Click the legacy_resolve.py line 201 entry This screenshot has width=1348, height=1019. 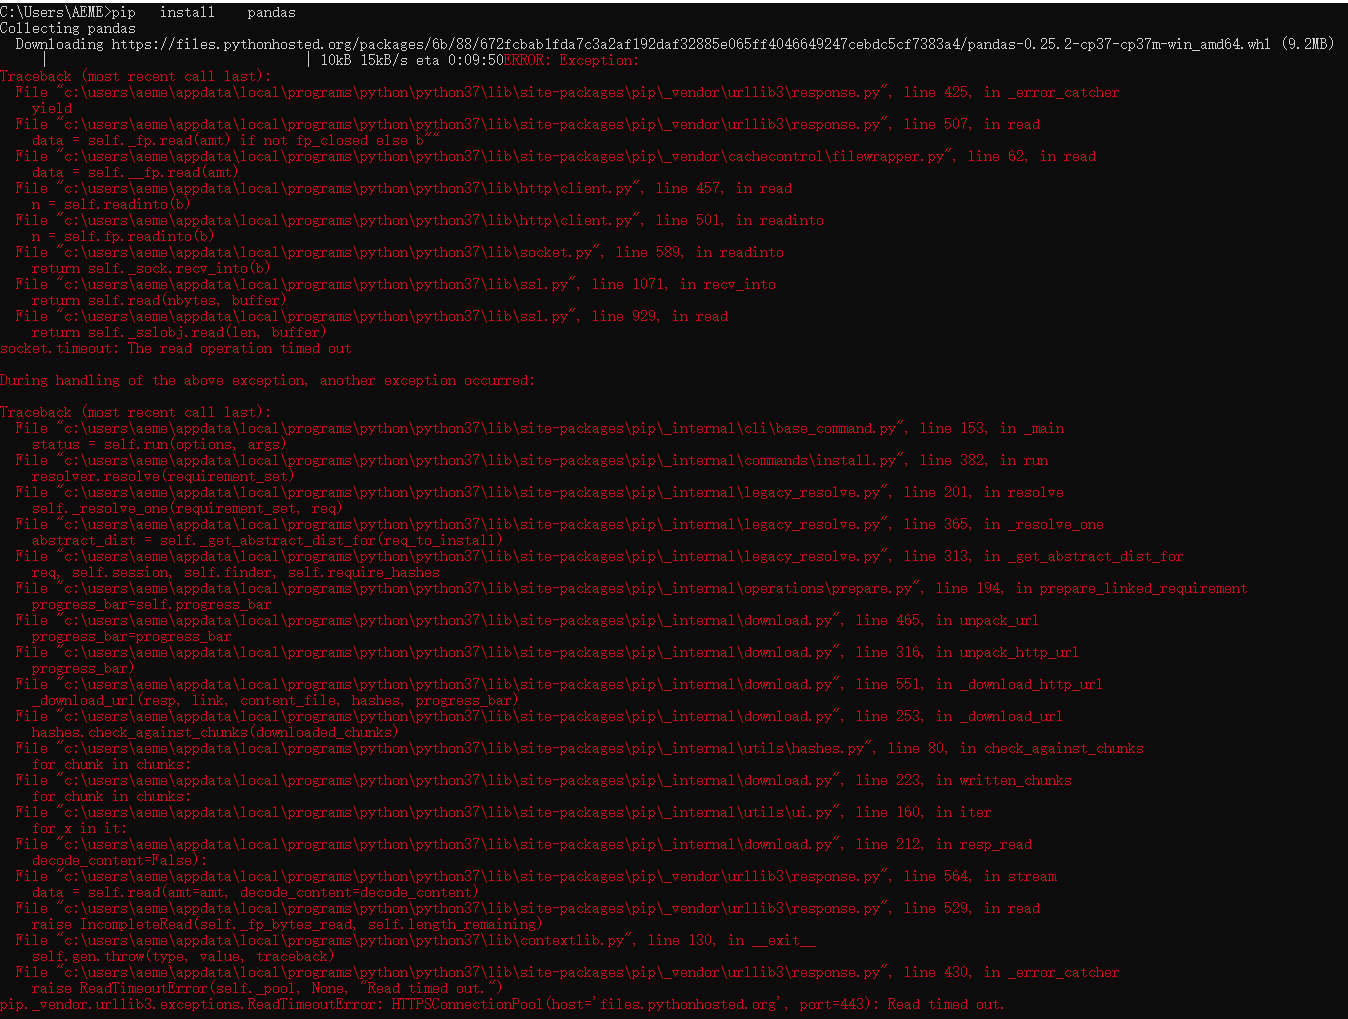[540, 492]
